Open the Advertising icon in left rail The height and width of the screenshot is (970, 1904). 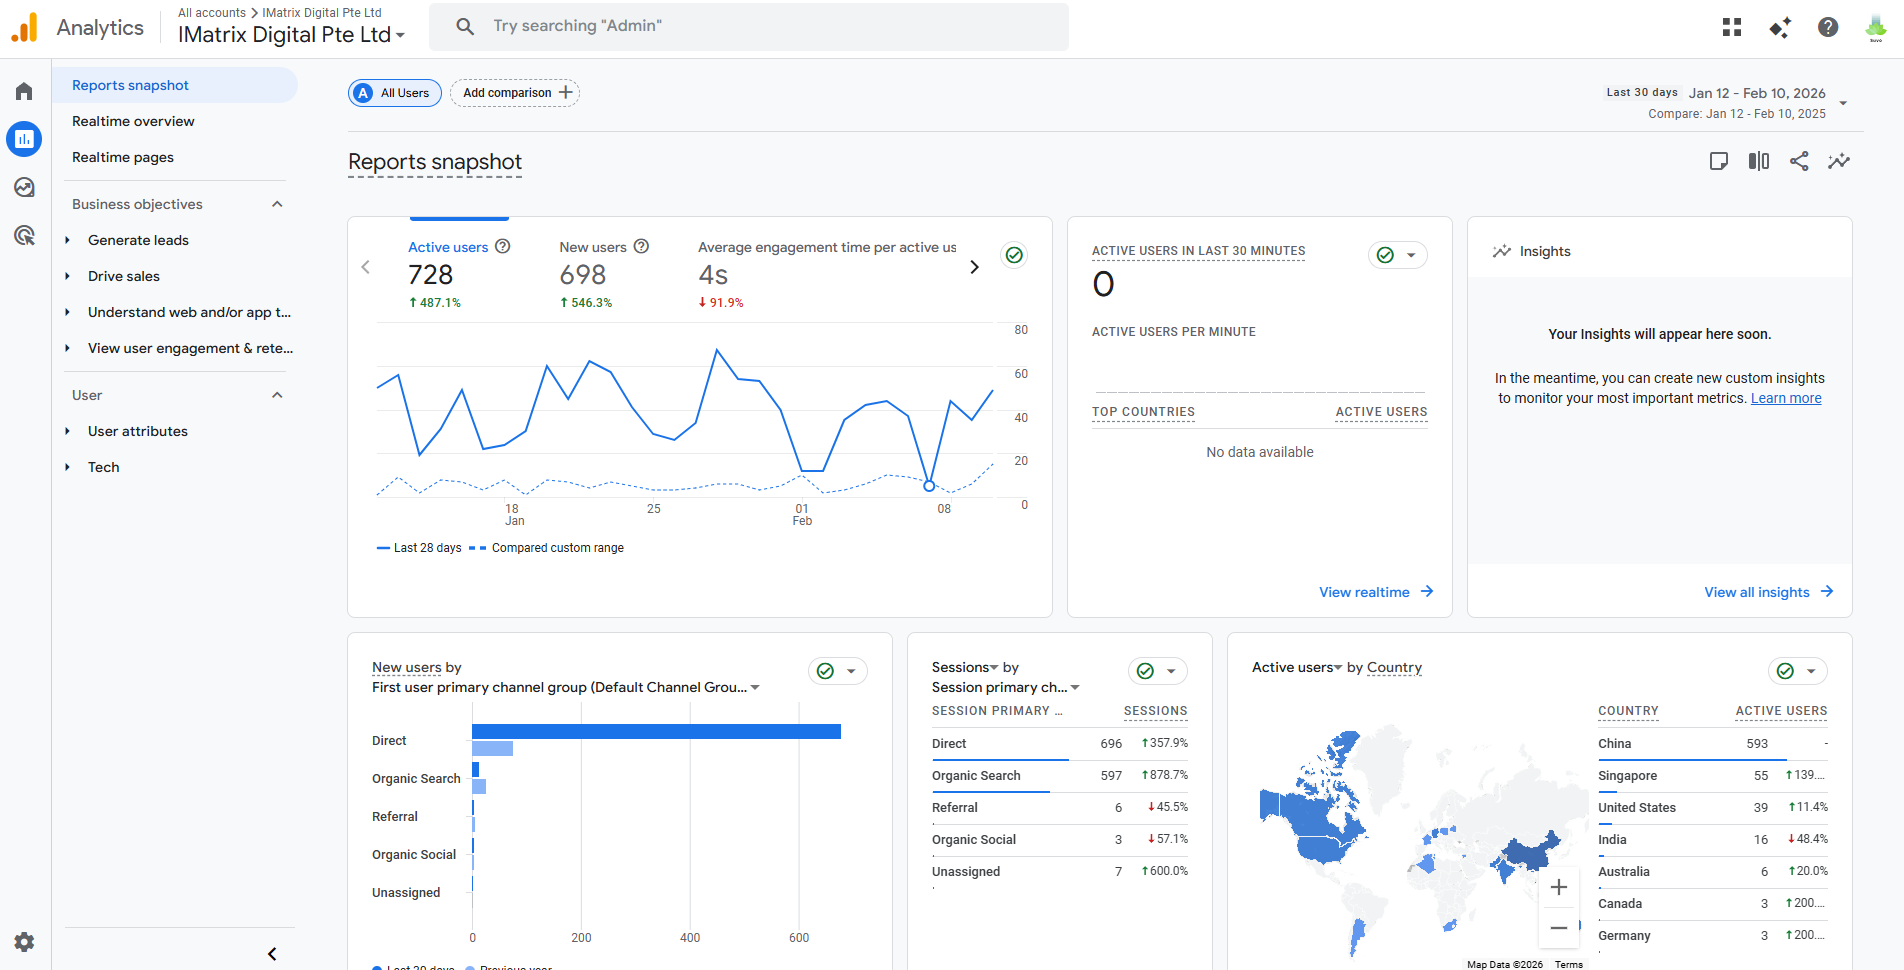[x=24, y=235]
